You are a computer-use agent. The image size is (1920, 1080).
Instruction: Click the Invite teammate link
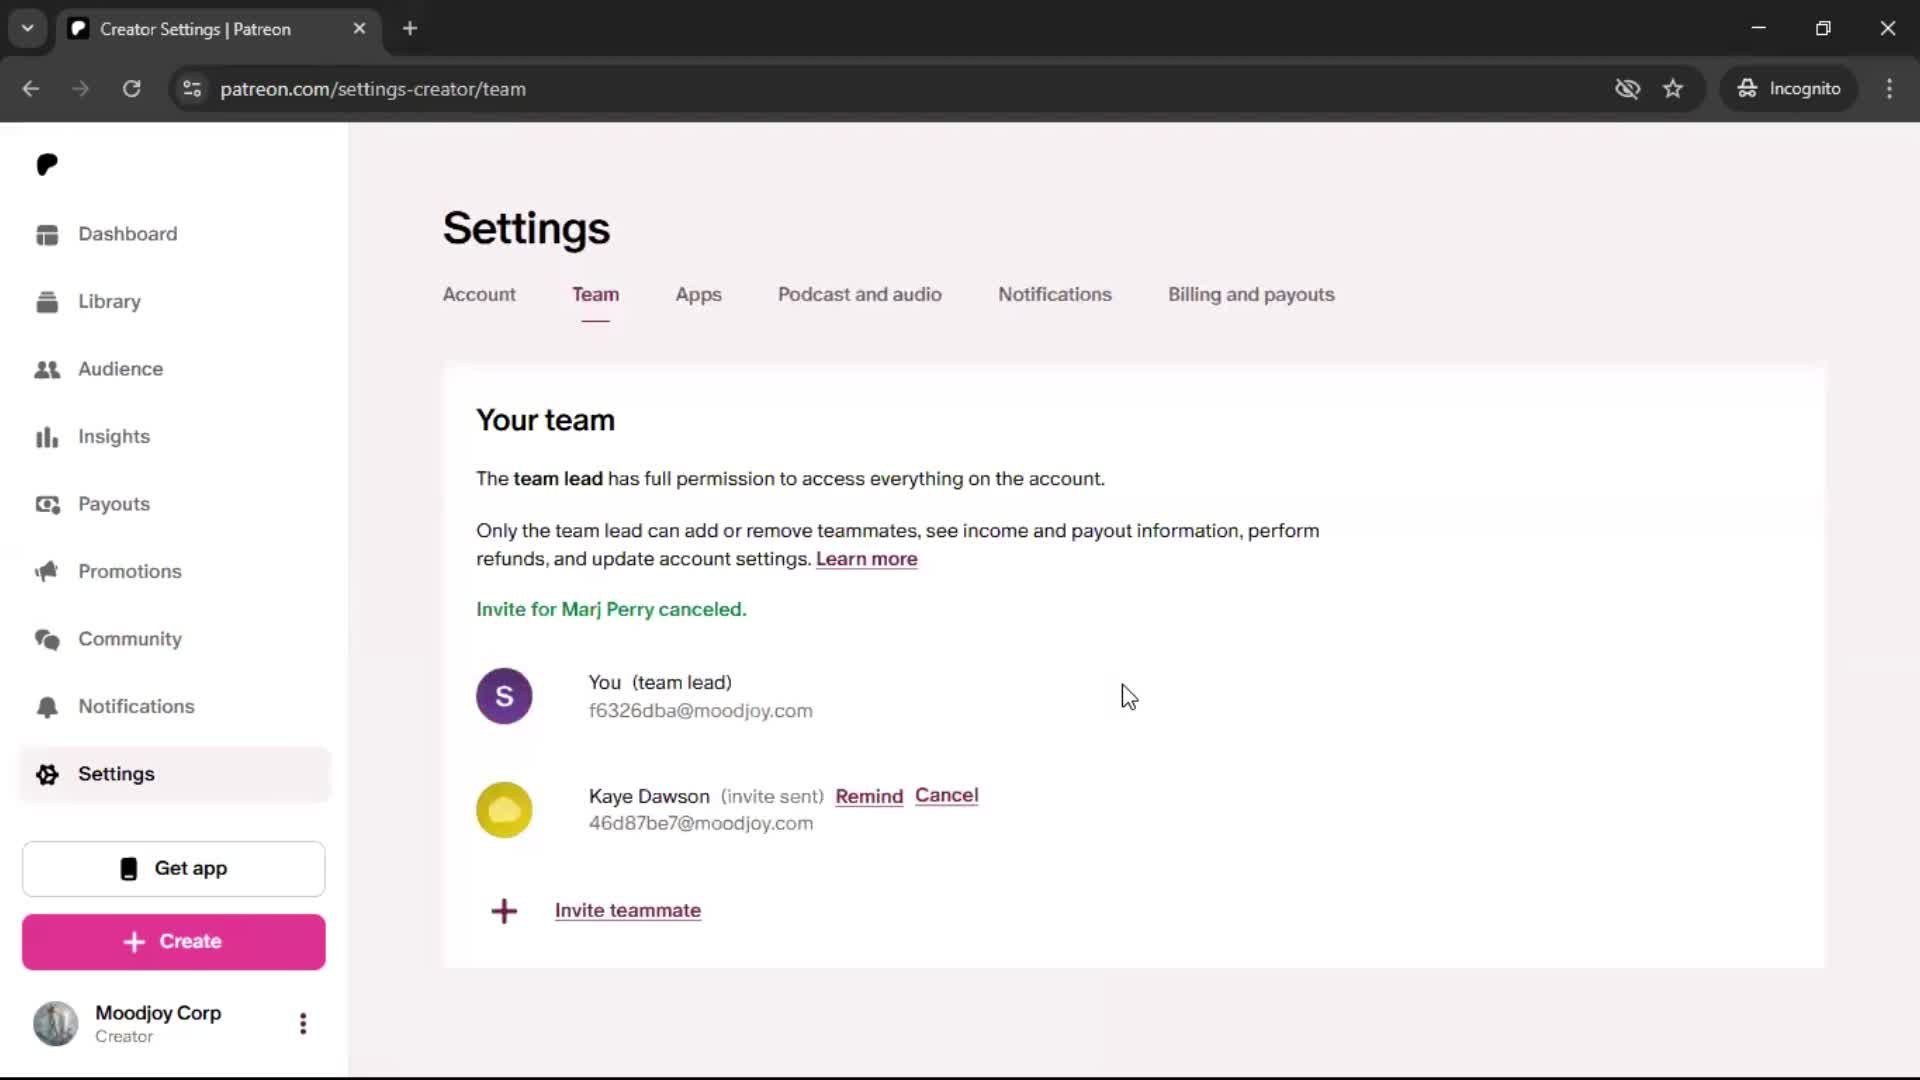pyautogui.click(x=628, y=911)
